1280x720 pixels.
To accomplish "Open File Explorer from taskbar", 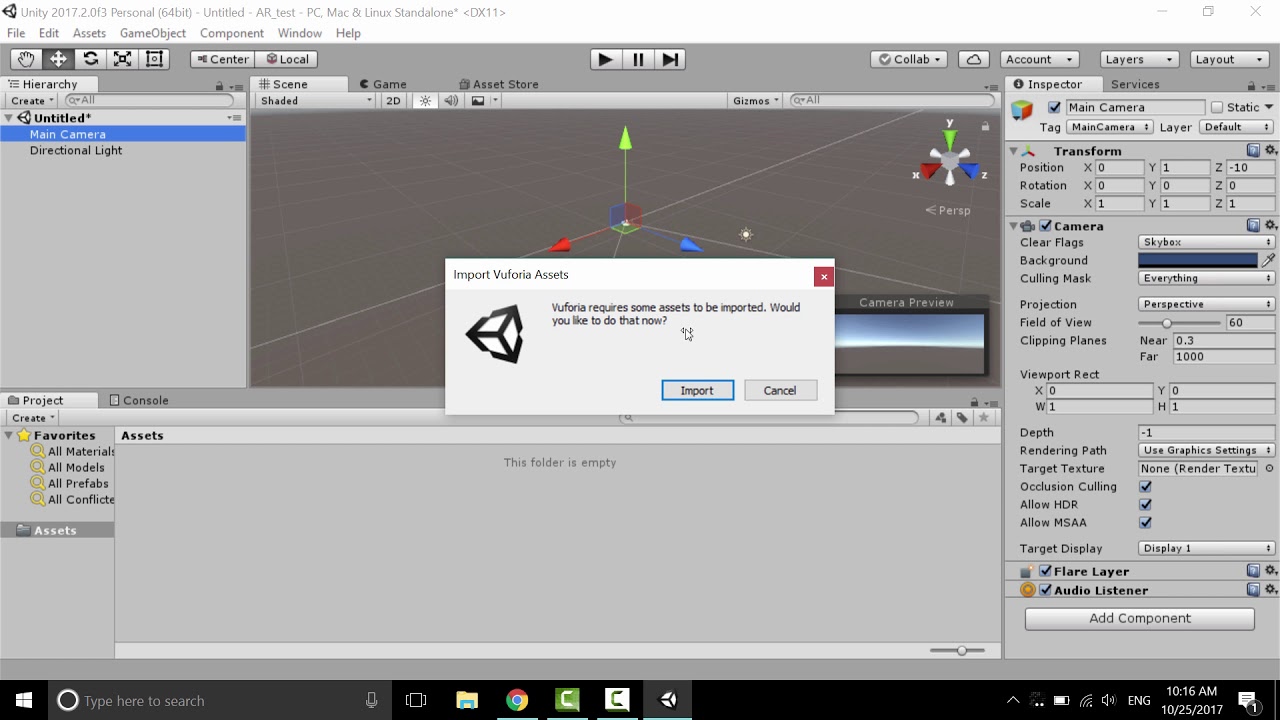I will coord(467,700).
